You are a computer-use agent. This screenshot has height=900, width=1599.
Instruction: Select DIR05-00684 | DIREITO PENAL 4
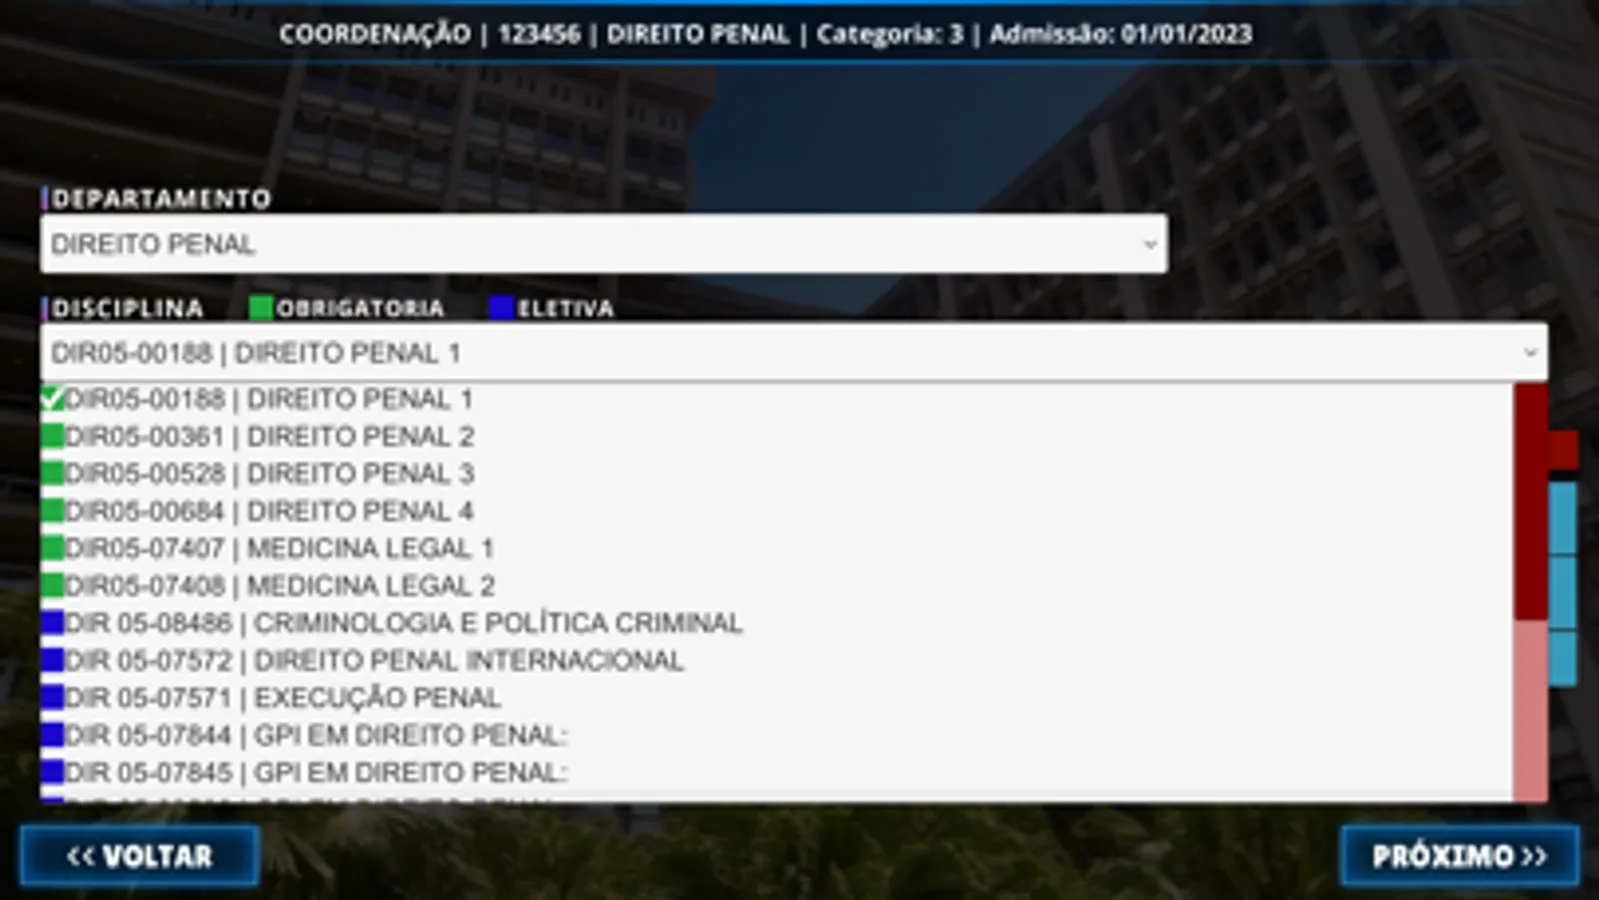coord(776,511)
